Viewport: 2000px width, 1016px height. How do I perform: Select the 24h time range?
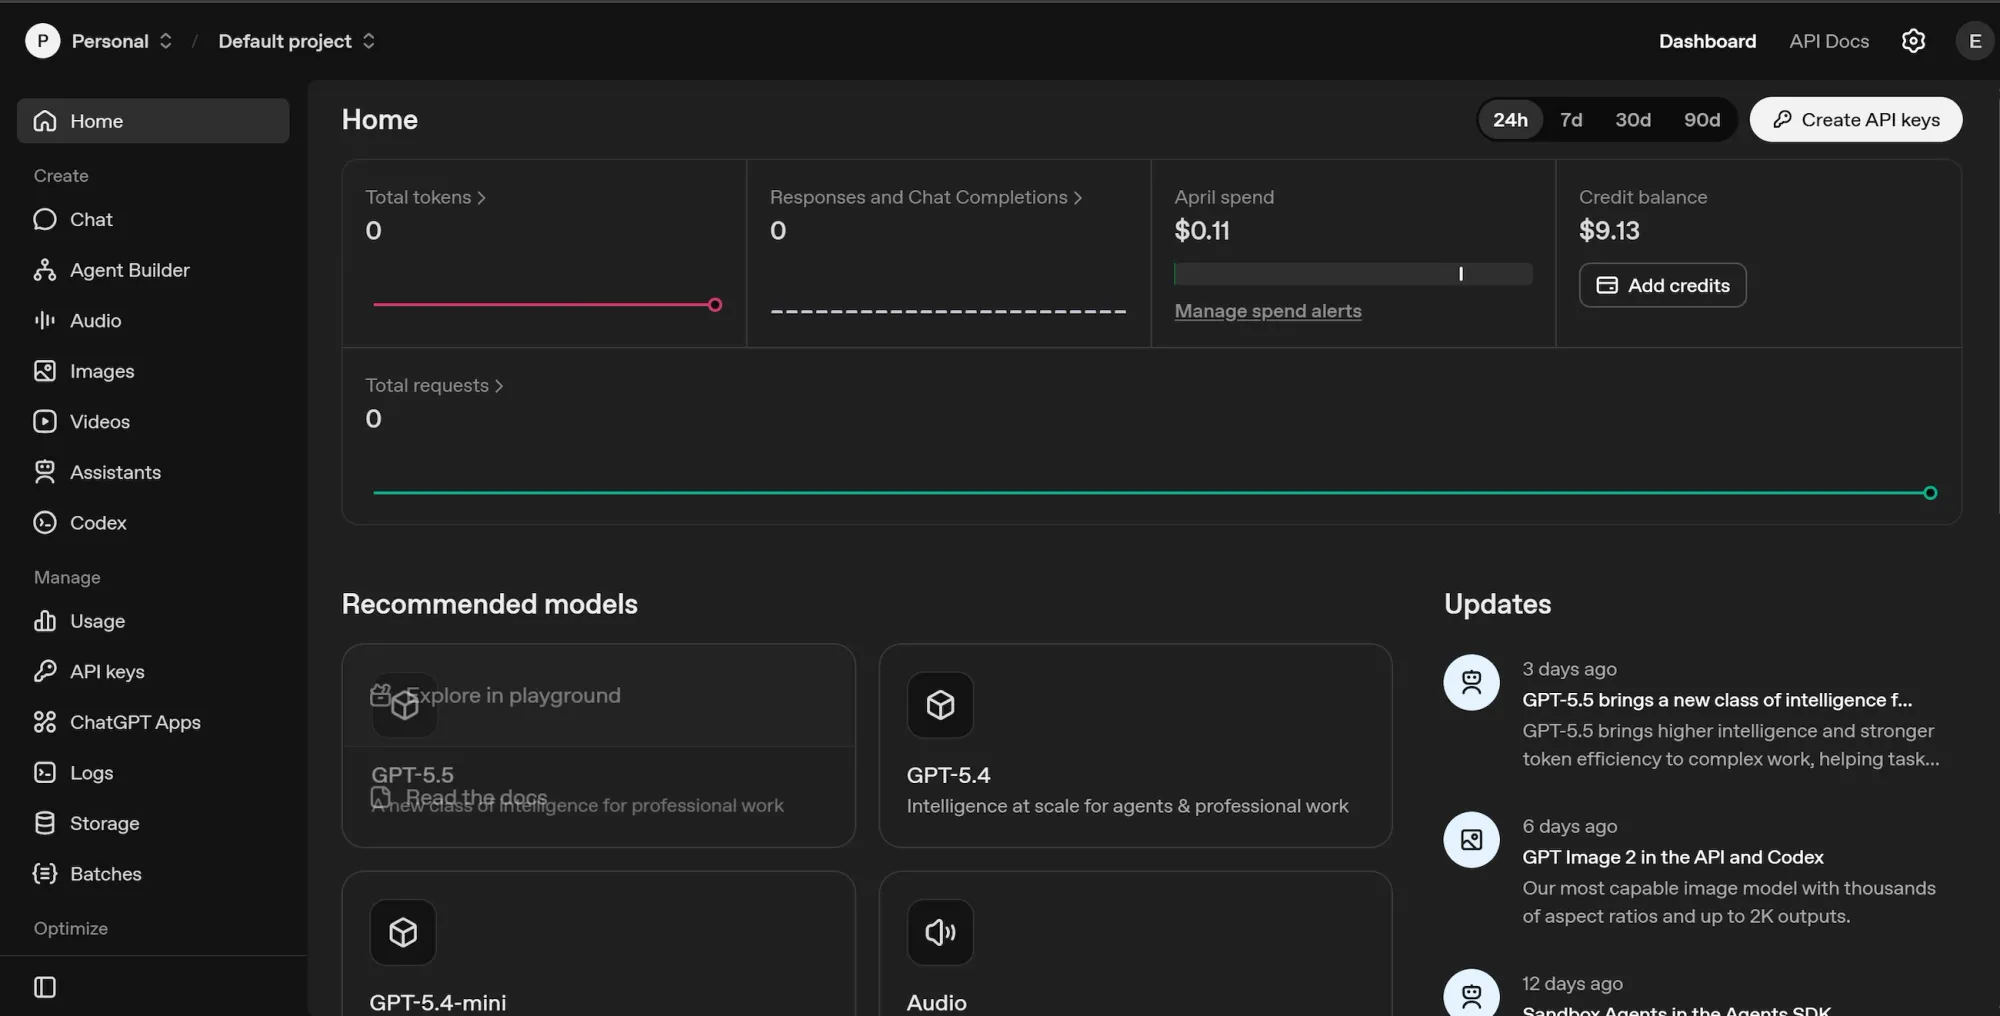(x=1510, y=120)
